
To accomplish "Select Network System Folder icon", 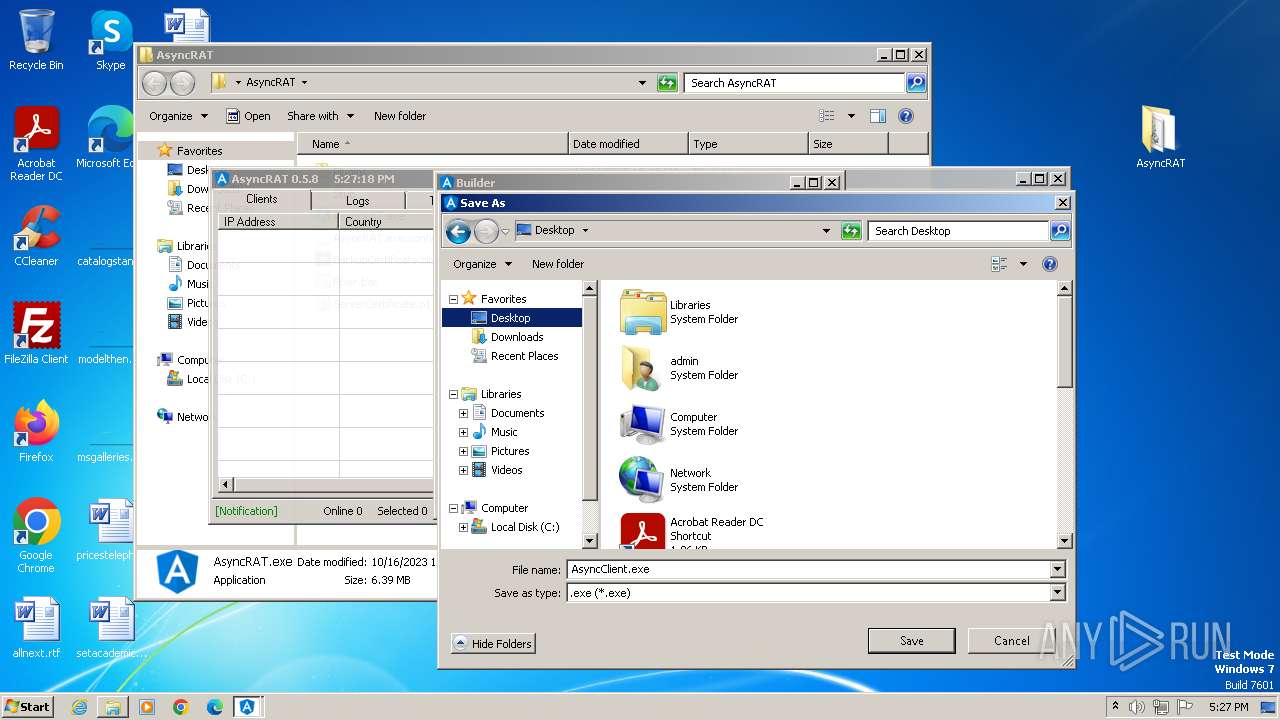I will [x=643, y=480].
